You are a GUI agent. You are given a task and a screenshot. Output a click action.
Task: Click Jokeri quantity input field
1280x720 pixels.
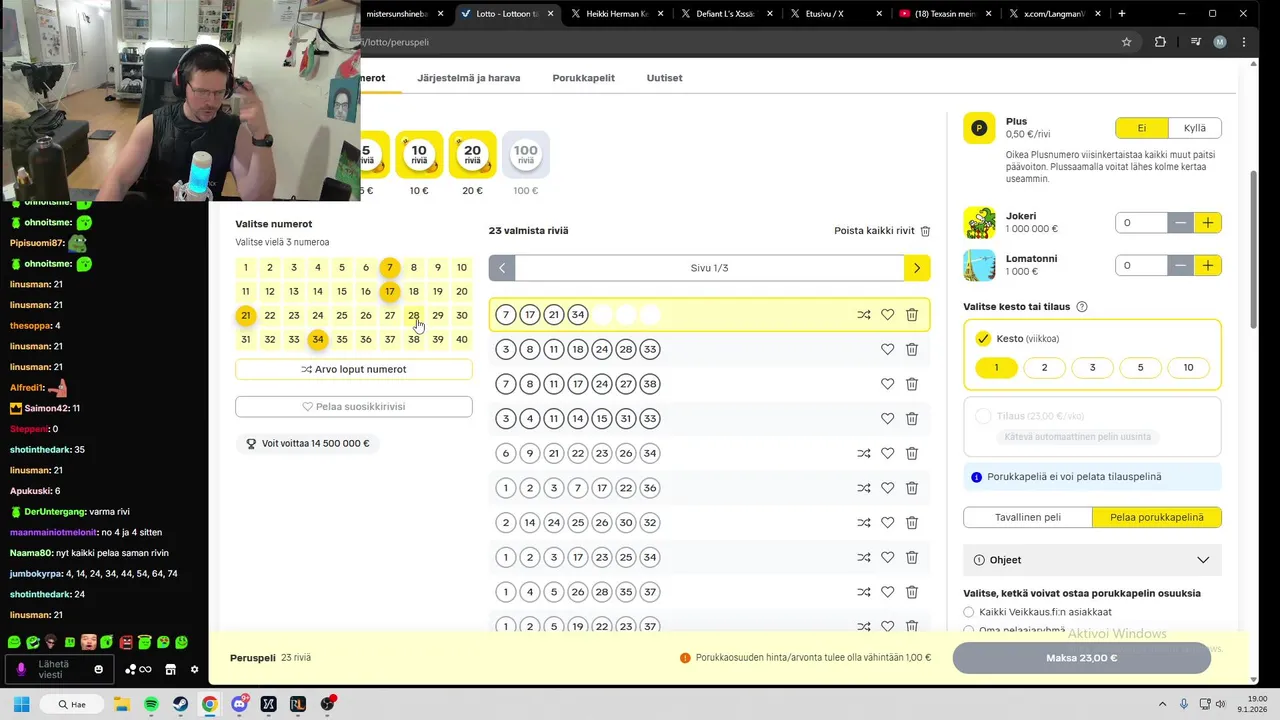1141,223
